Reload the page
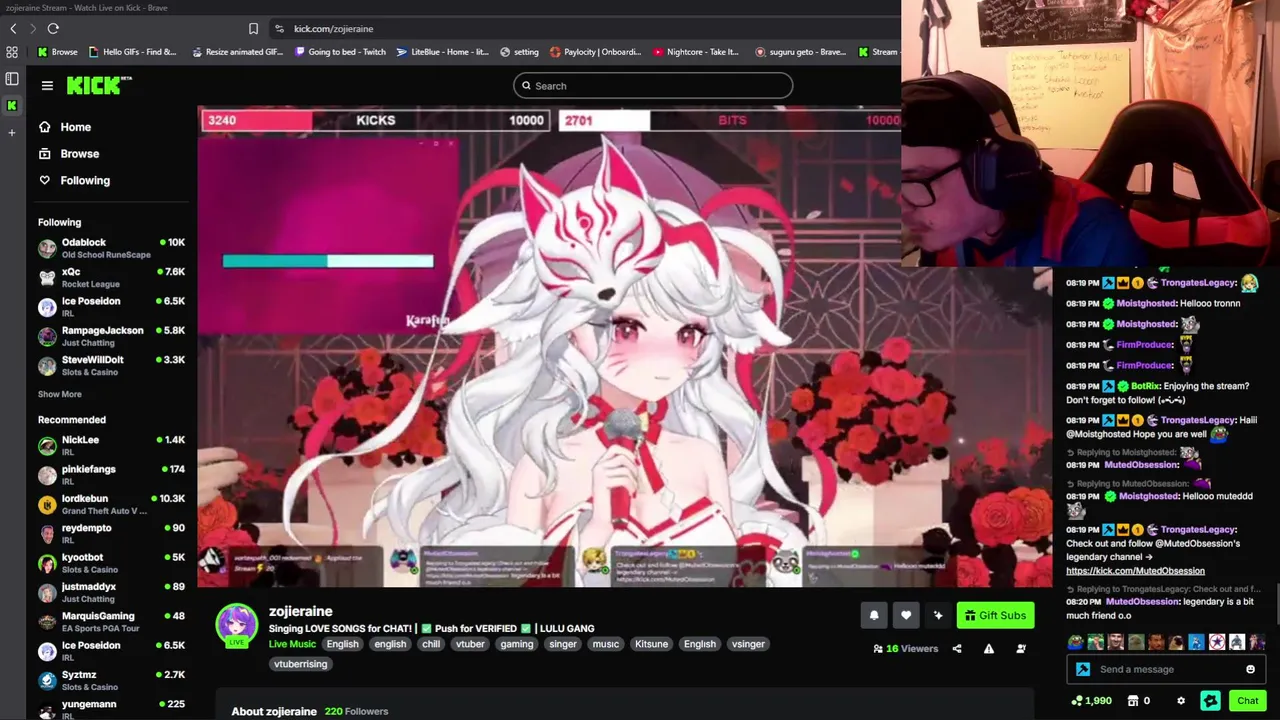The height and width of the screenshot is (720, 1280). (x=53, y=29)
